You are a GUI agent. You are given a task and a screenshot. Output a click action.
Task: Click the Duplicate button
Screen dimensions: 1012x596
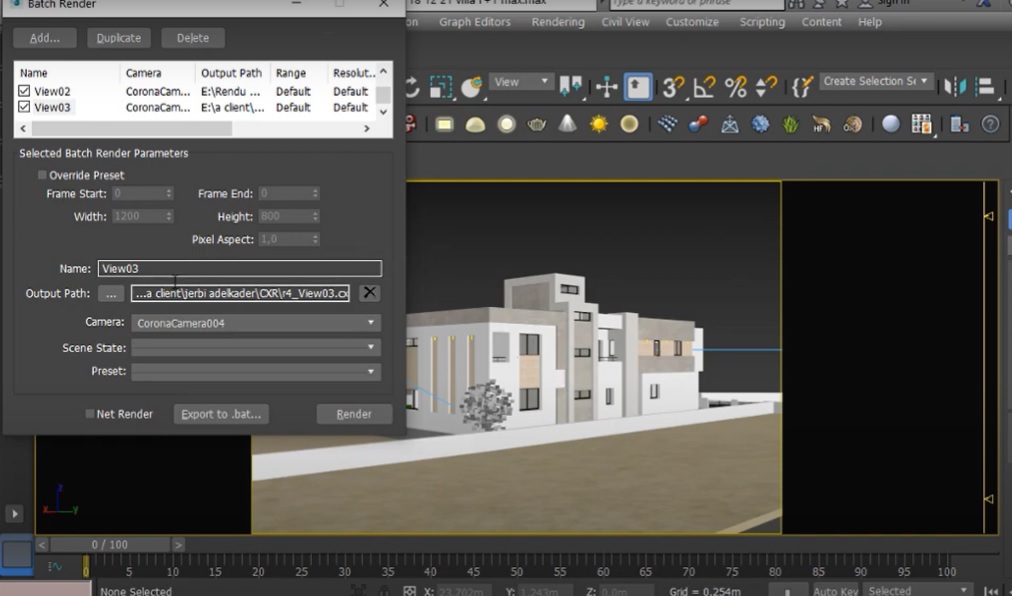[x=119, y=38]
